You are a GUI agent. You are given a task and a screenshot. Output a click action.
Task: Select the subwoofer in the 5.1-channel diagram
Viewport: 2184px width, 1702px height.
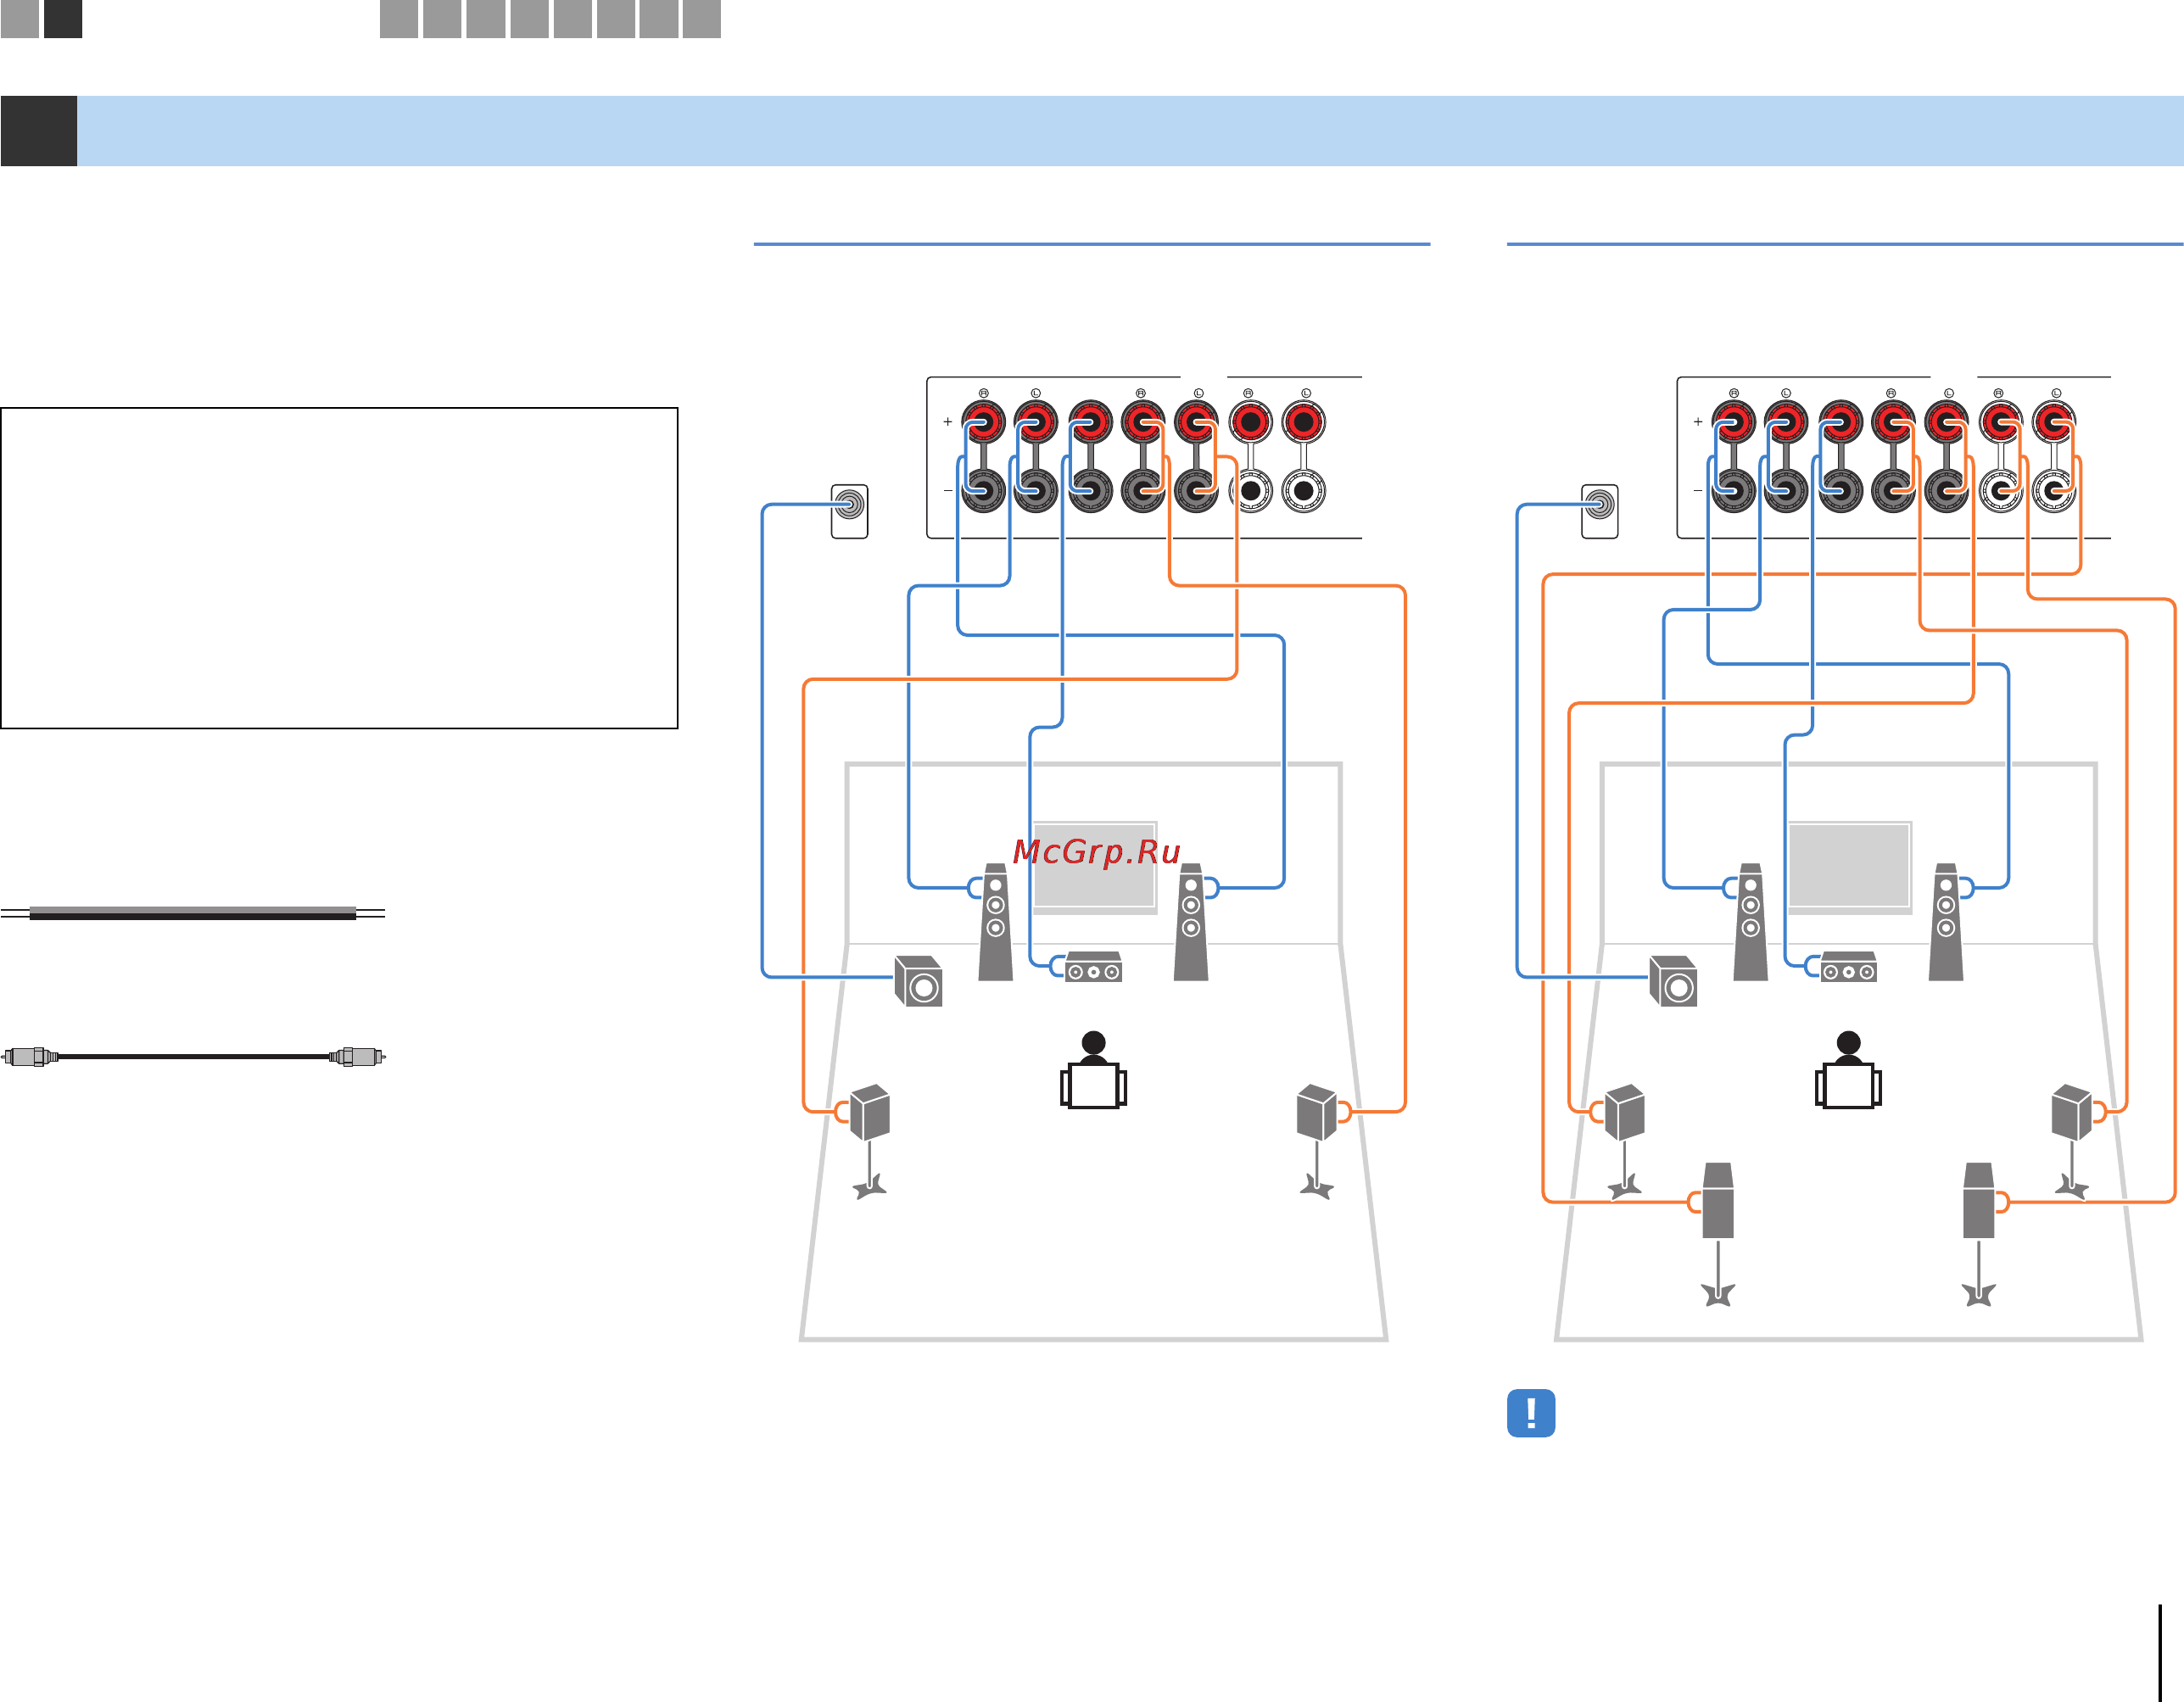coord(918,980)
